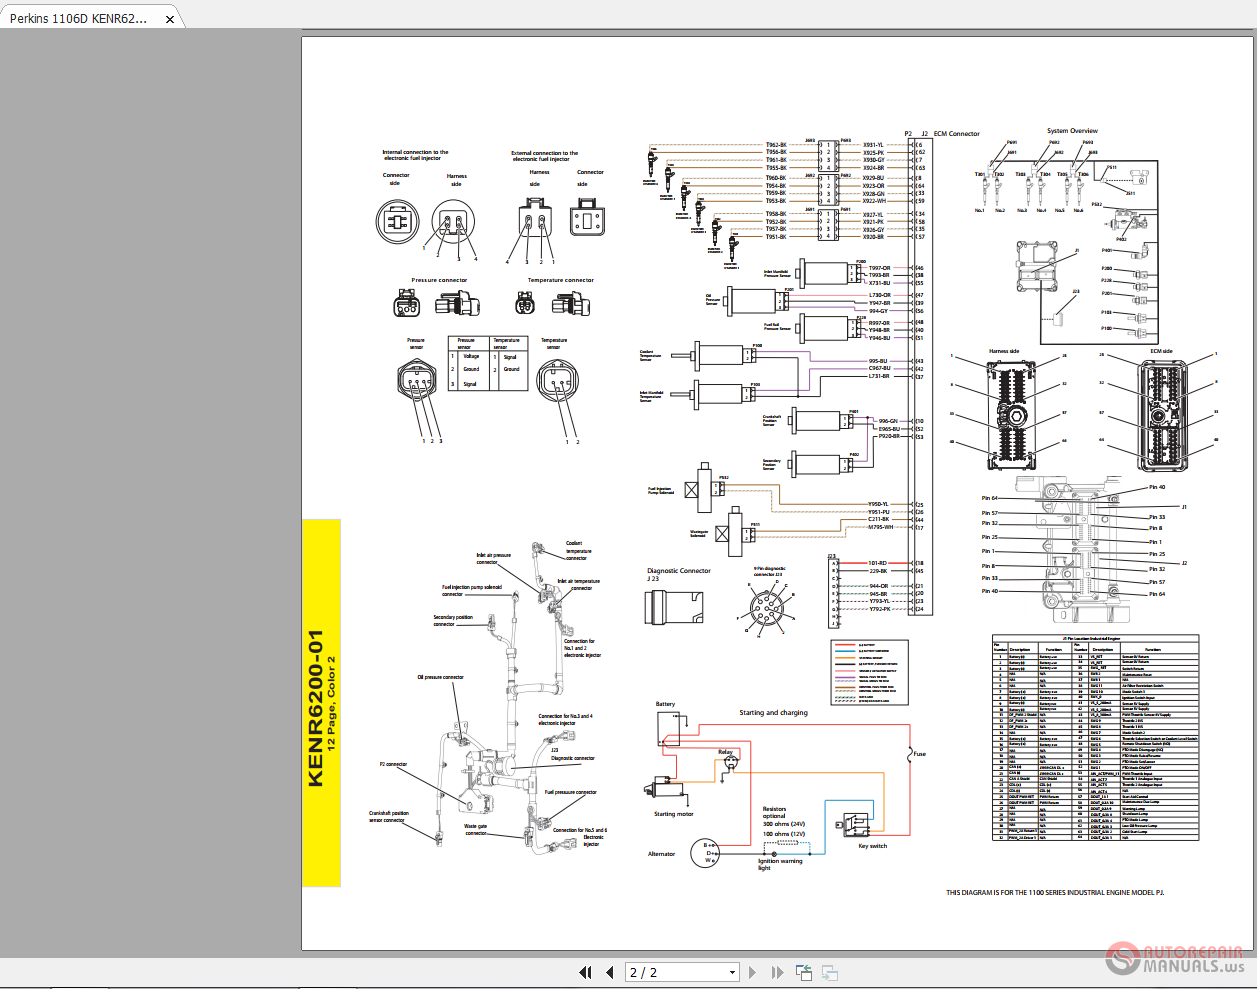1257x989 pixels.
Task: Click the '2 / 2' page number field
Action: point(675,972)
